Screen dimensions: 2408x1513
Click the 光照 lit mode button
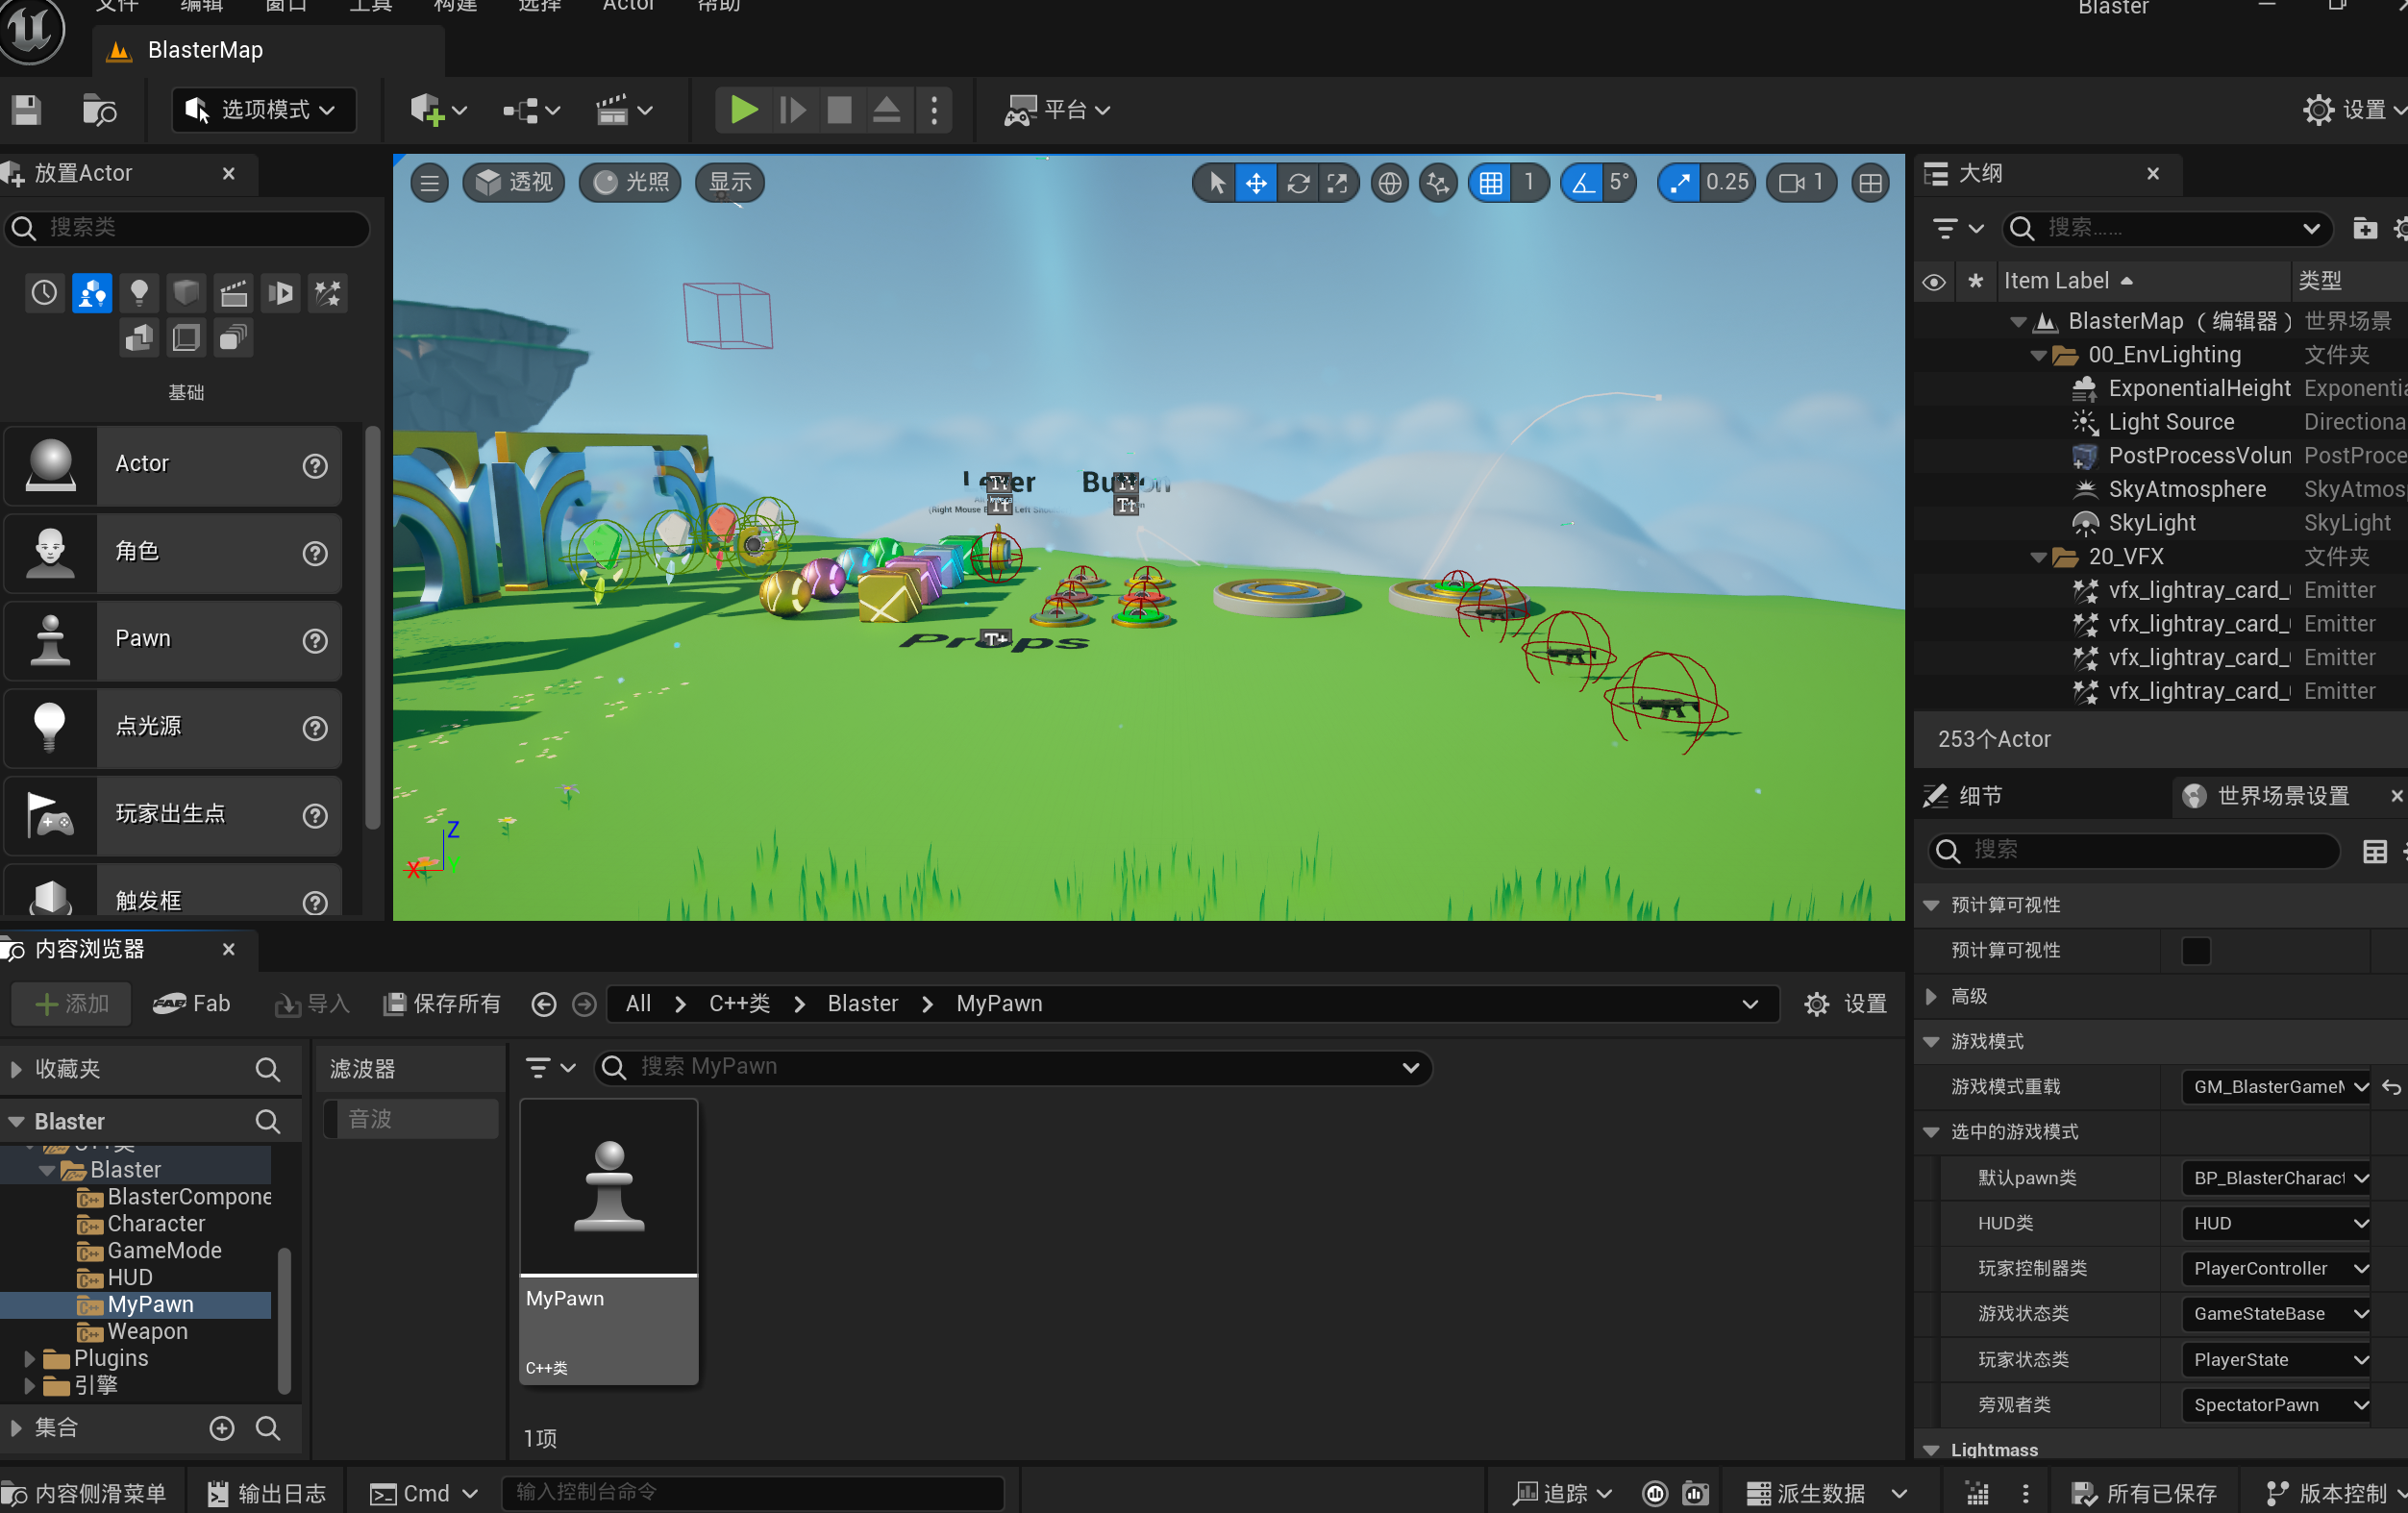coord(631,183)
